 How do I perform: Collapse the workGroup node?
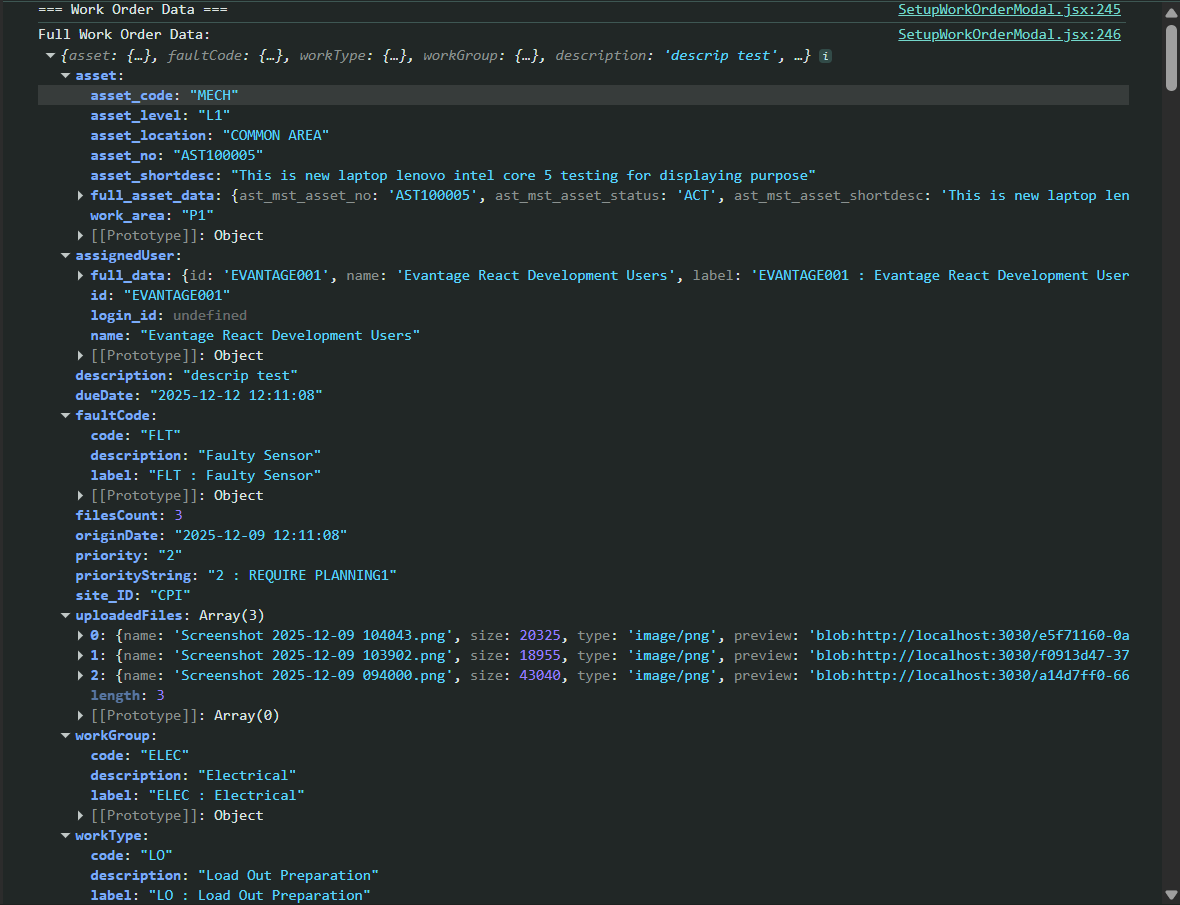[x=66, y=736]
